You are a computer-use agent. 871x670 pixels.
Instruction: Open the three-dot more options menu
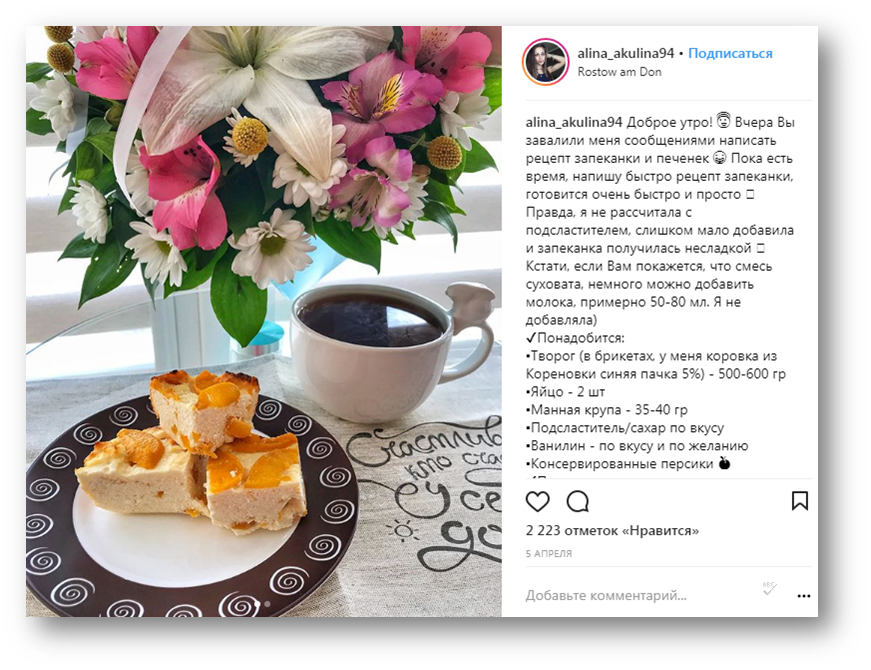[x=803, y=596]
